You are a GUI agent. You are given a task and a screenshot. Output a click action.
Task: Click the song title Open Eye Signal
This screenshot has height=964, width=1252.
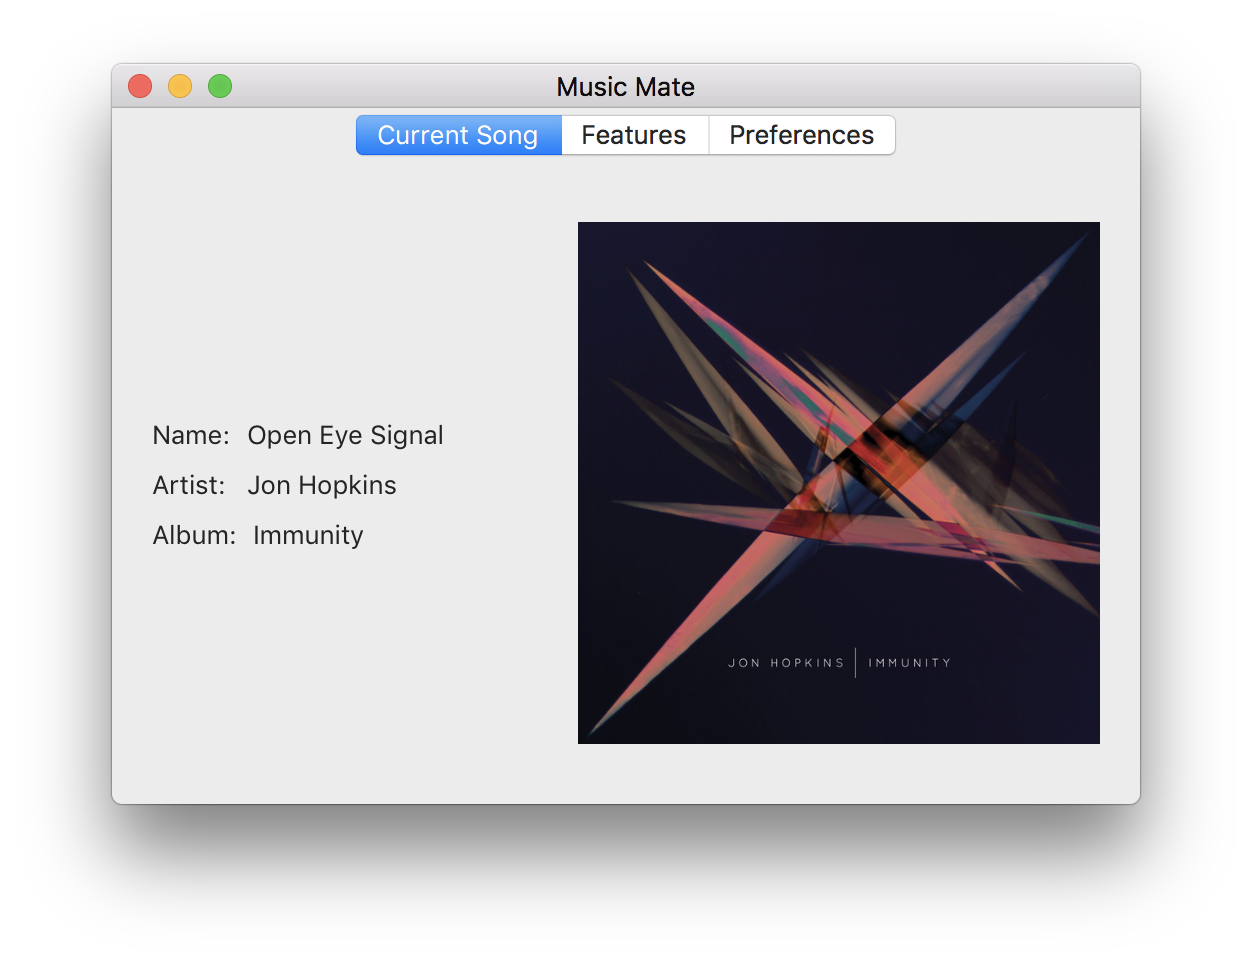[345, 436]
